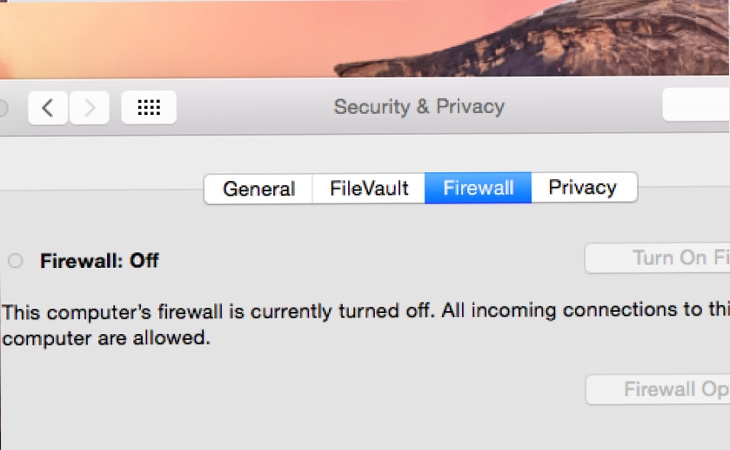
Task: Select the Firewall tab
Action: point(478,188)
